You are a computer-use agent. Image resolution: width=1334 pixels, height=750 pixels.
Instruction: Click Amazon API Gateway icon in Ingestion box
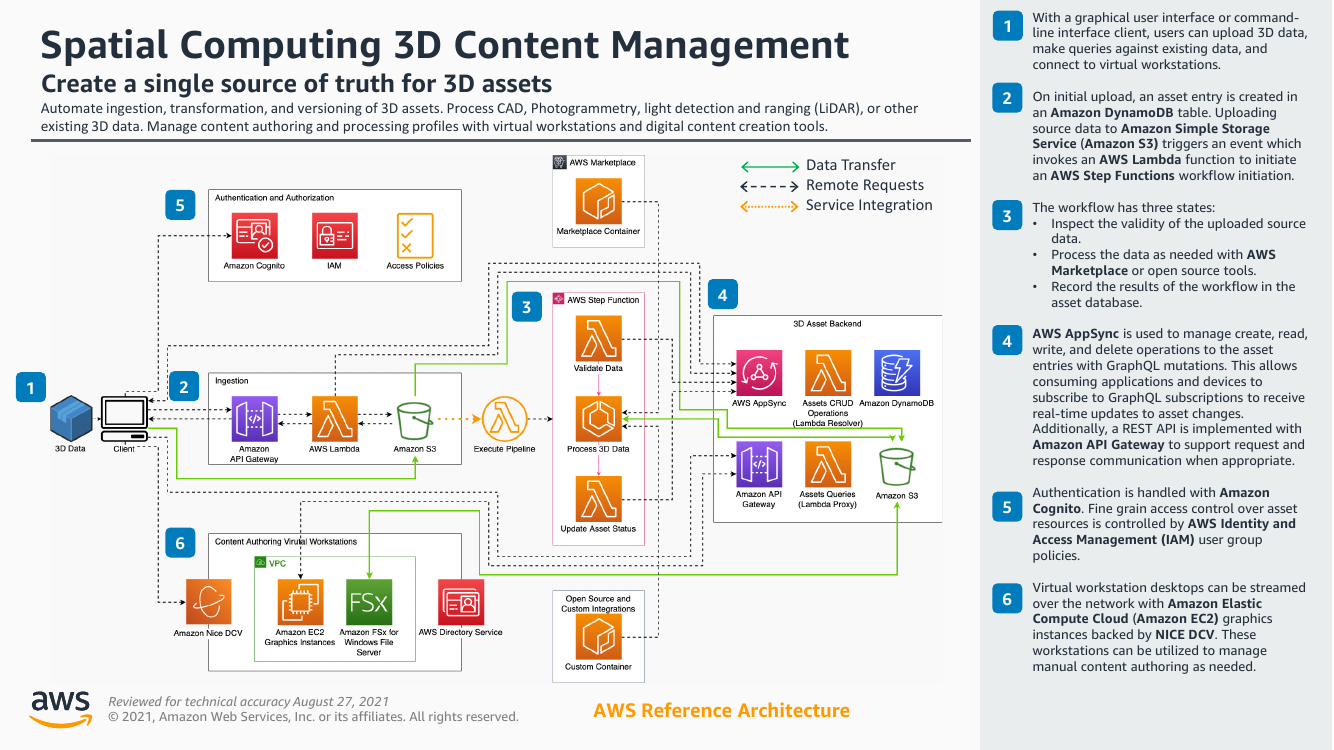click(x=255, y=419)
